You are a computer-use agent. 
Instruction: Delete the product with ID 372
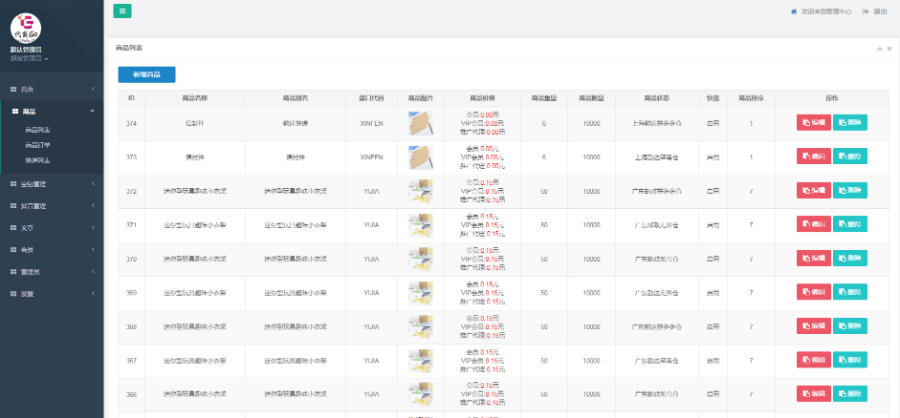tap(850, 190)
